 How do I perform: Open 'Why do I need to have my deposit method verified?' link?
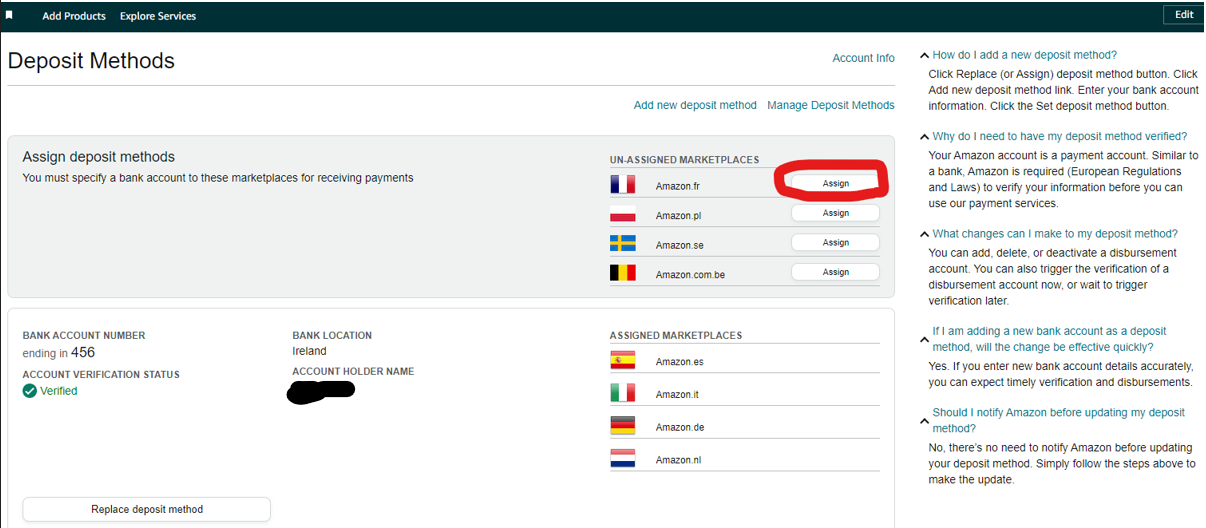(x=1060, y=136)
